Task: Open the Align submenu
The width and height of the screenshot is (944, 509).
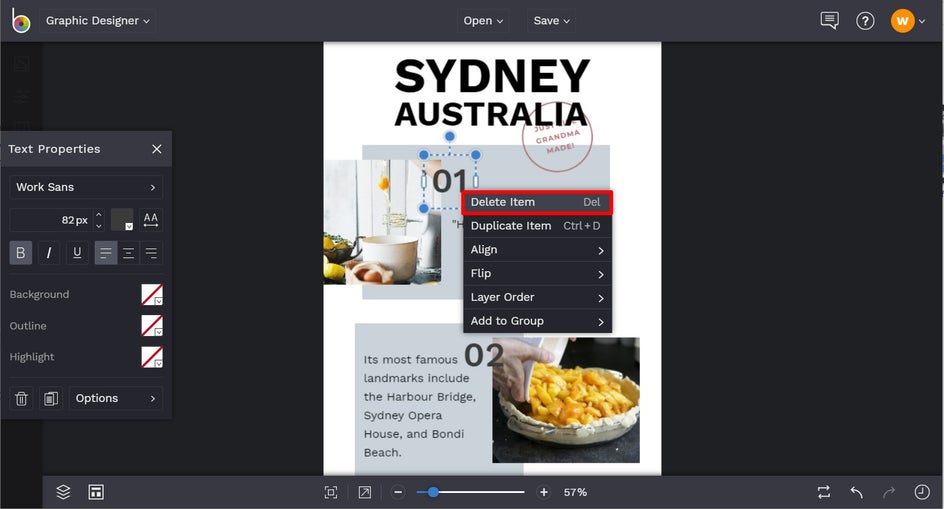Action: pos(537,250)
